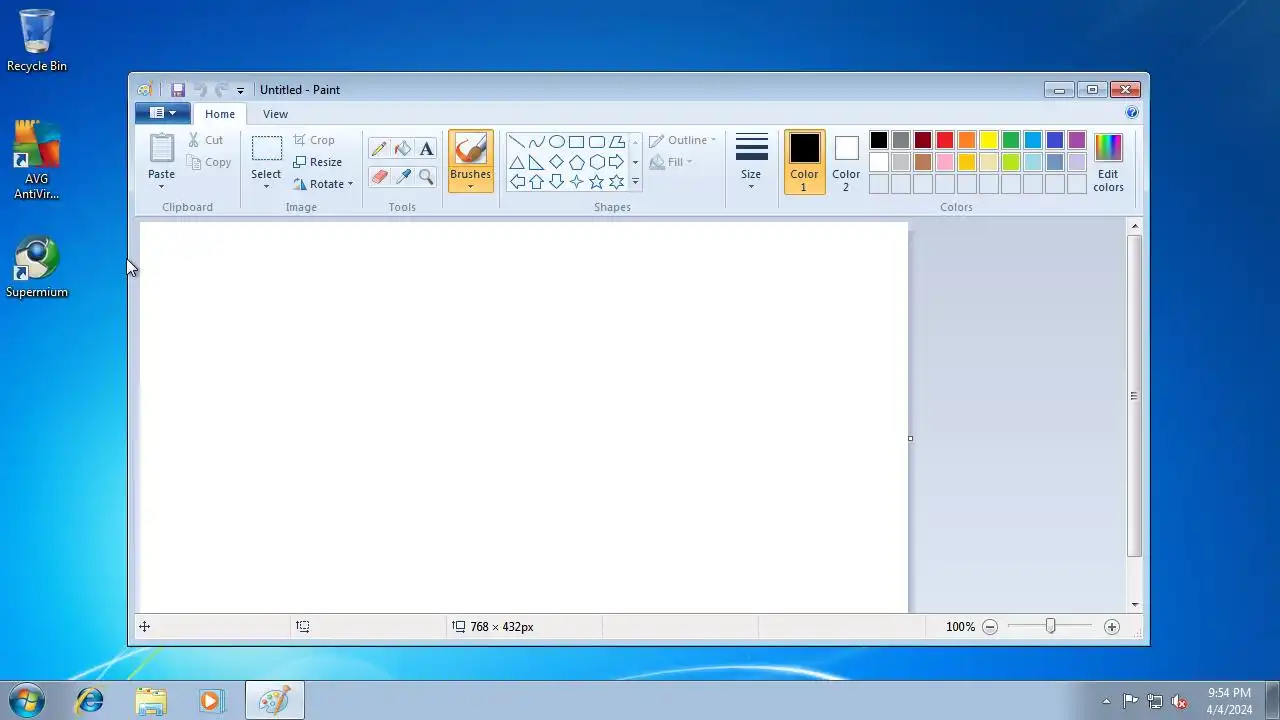This screenshot has height=720, width=1280.
Task: Click the rectangular Select button
Action: [x=266, y=149]
